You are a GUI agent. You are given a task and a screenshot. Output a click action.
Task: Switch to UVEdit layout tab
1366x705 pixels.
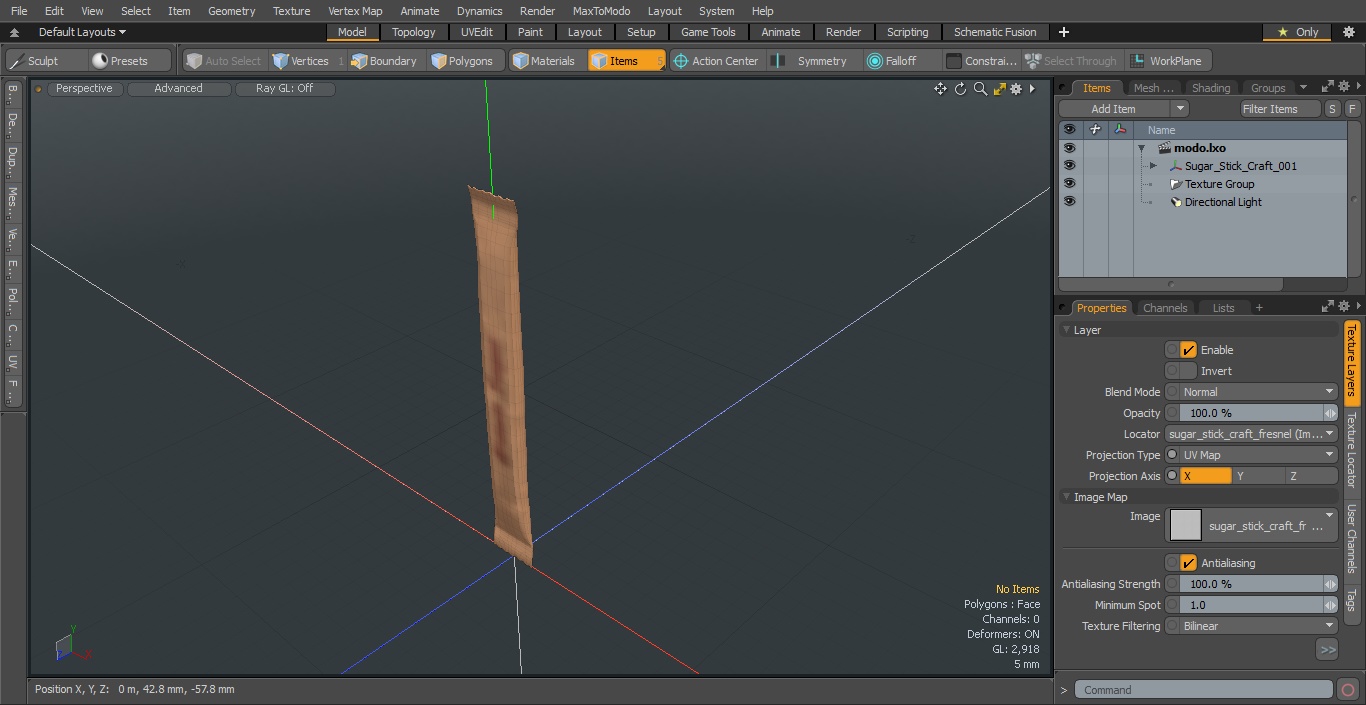[477, 32]
